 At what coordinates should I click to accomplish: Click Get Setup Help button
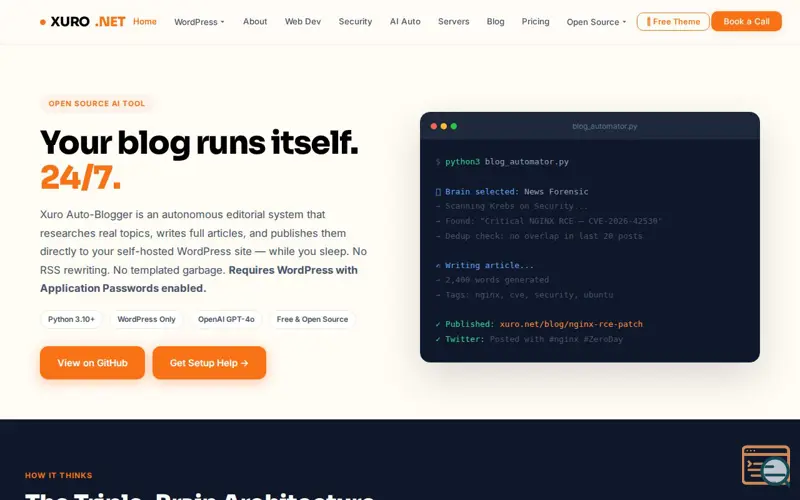pyautogui.click(x=209, y=363)
